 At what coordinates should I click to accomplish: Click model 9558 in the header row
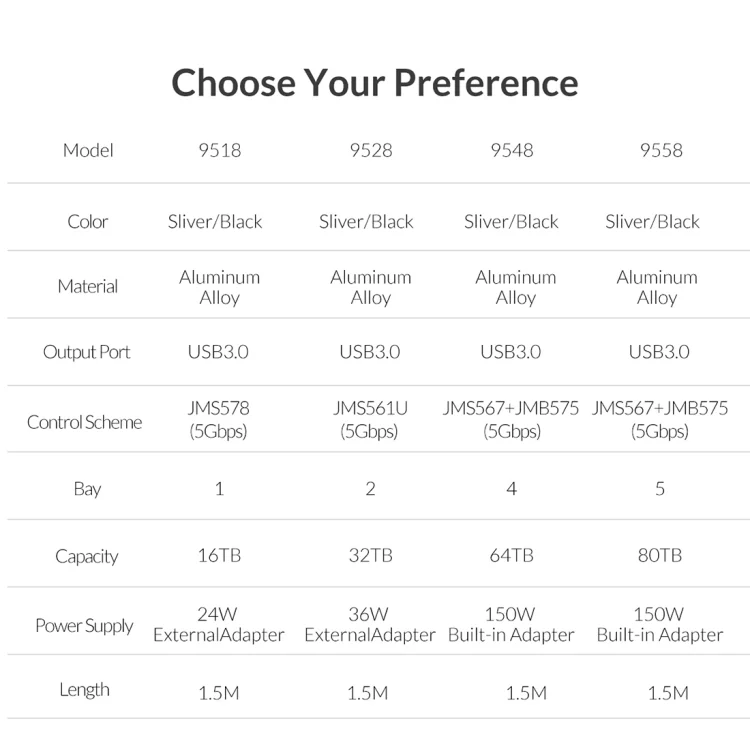(660, 150)
